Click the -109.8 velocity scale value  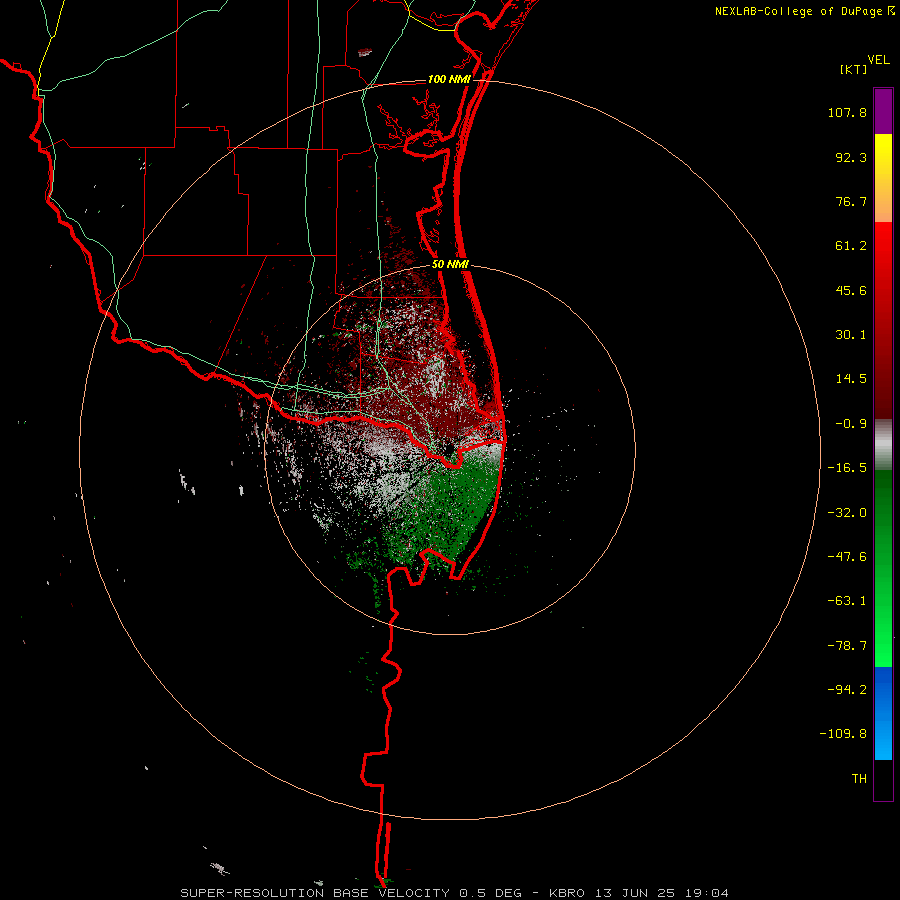pyautogui.click(x=843, y=734)
